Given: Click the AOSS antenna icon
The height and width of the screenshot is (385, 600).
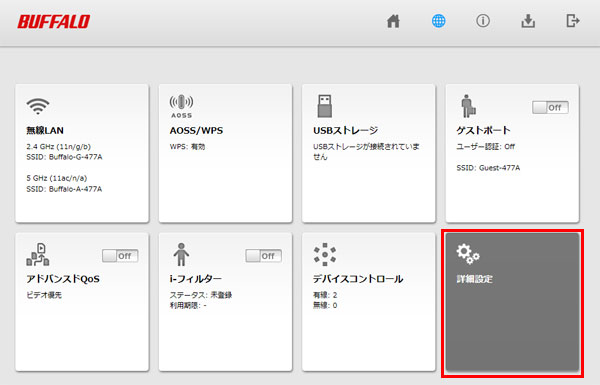Looking at the screenshot, I should (181, 106).
